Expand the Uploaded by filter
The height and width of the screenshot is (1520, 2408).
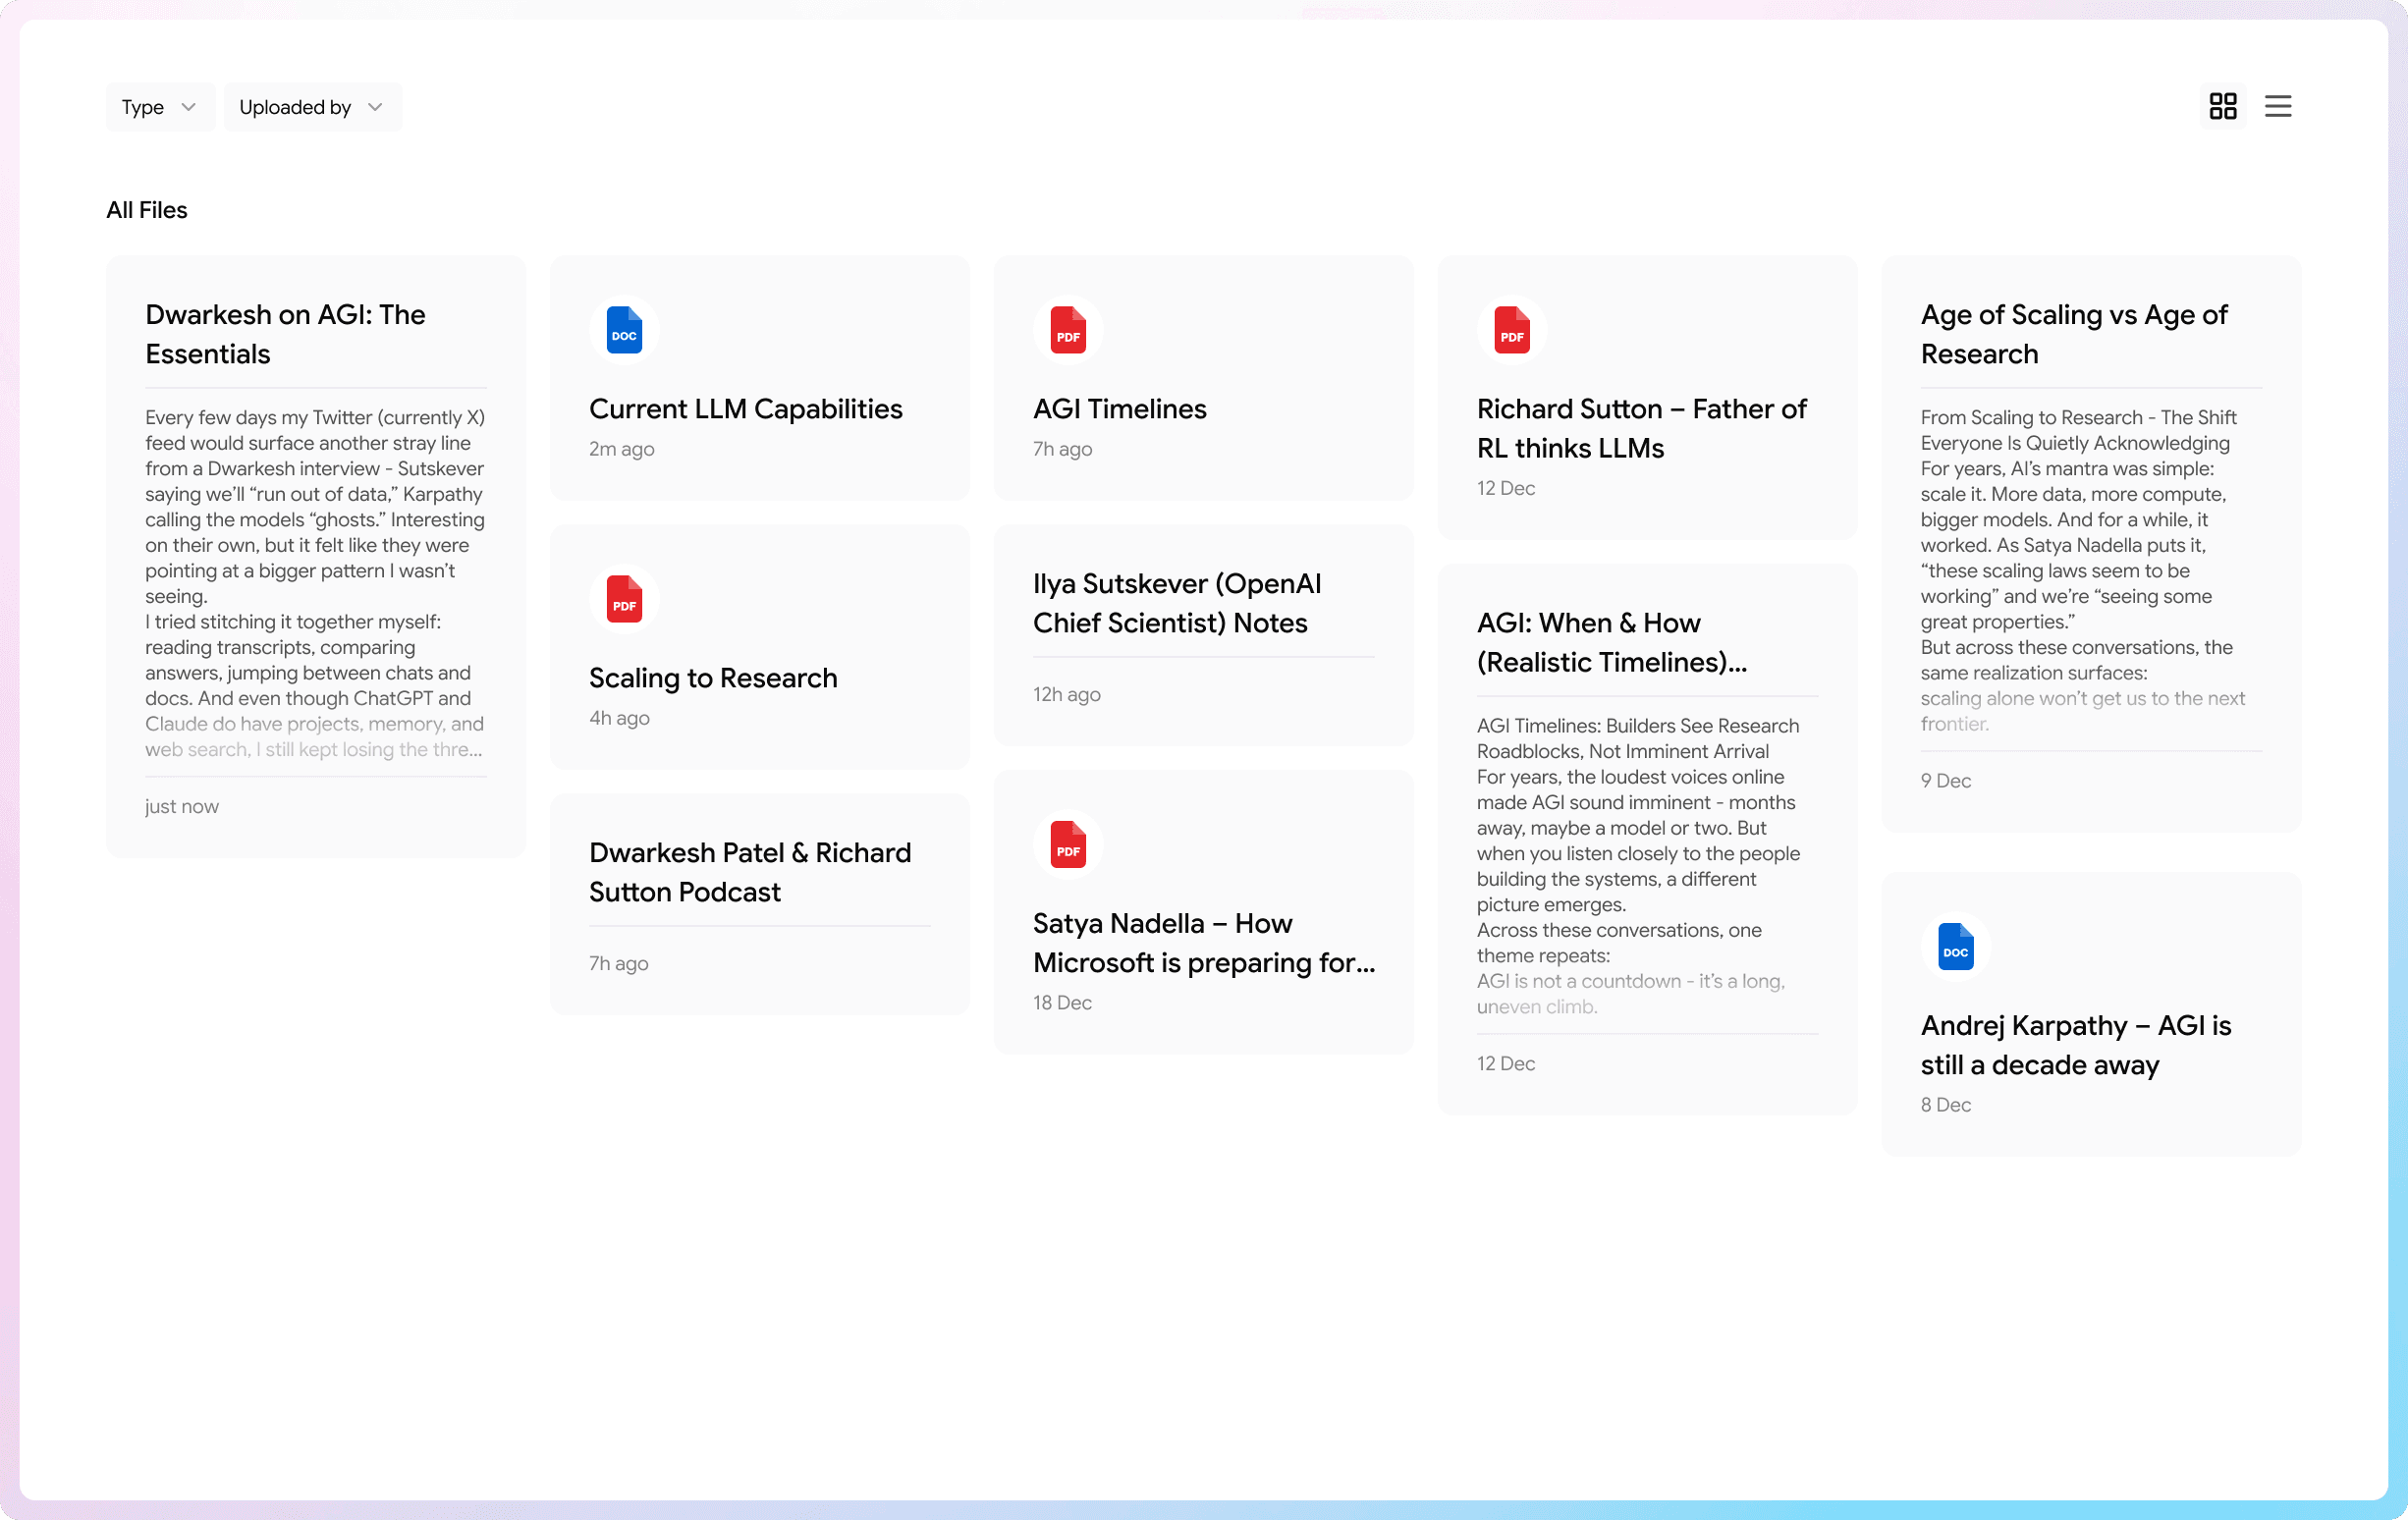(x=311, y=107)
